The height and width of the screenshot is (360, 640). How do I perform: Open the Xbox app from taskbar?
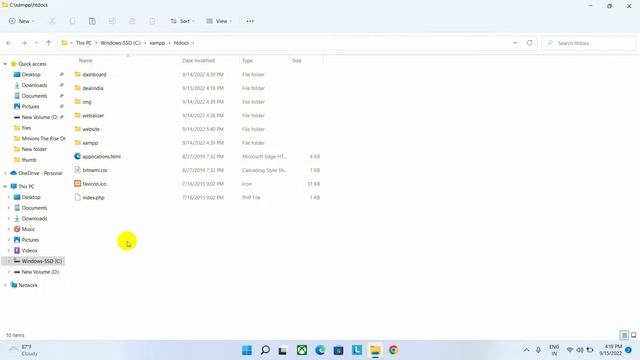coord(302,350)
